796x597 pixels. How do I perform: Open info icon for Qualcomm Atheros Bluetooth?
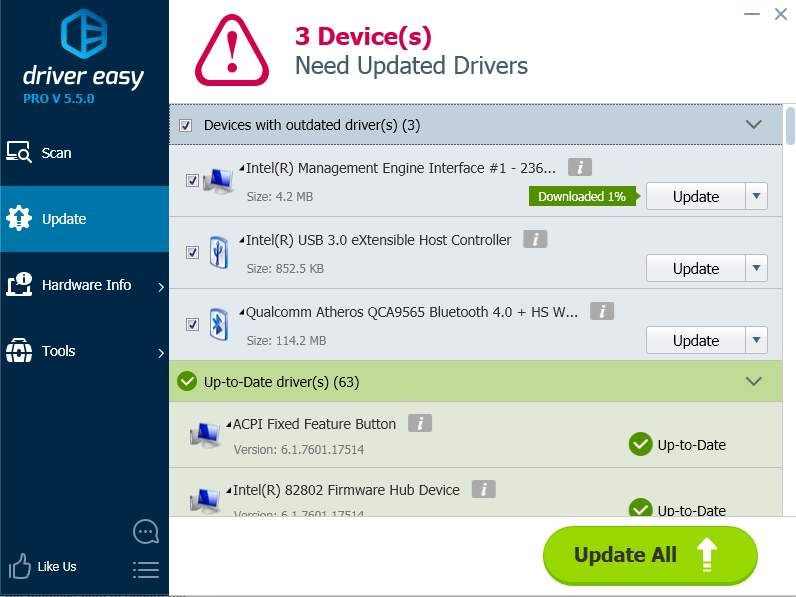601,311
